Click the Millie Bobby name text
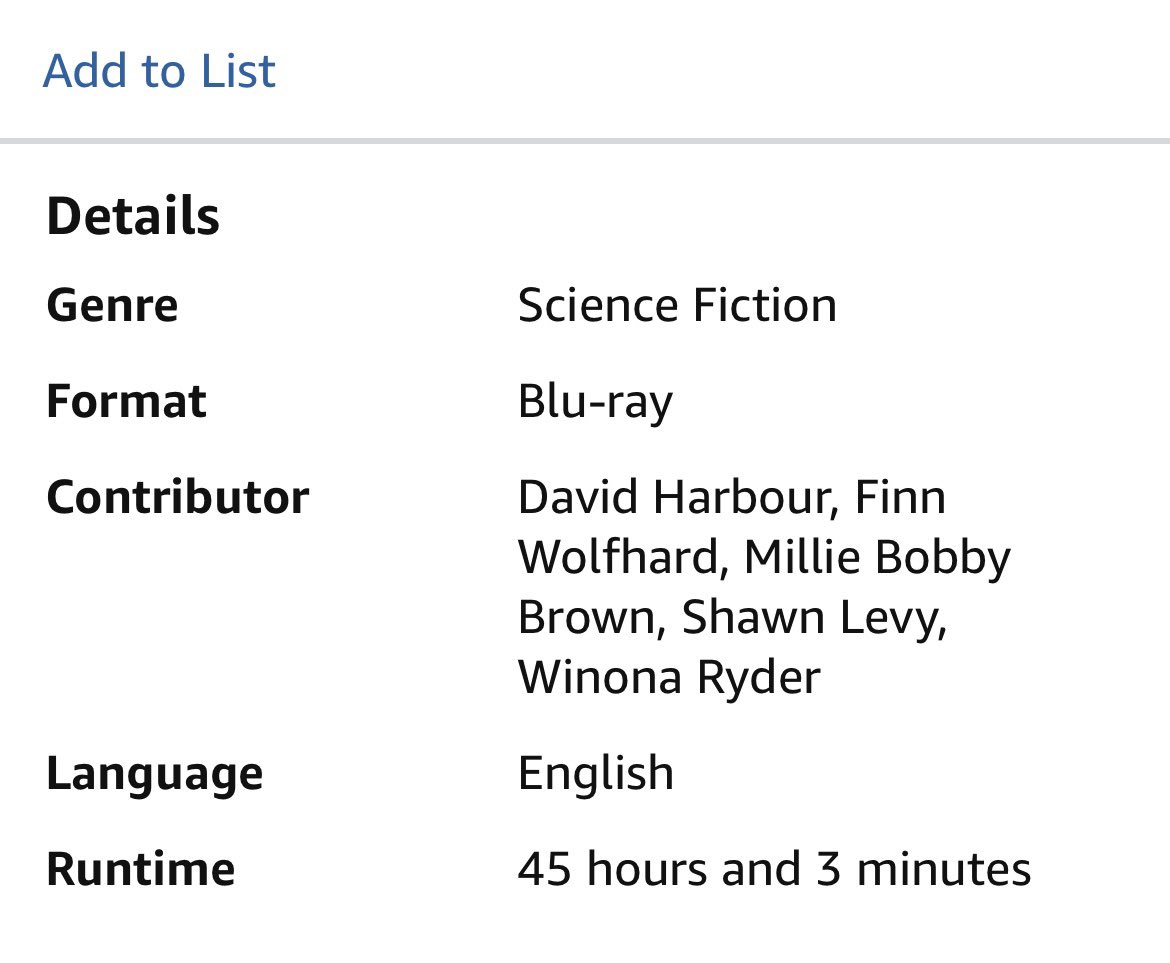Image resolution: width=1170 pixels, height=963 pixels. (877, 559)
